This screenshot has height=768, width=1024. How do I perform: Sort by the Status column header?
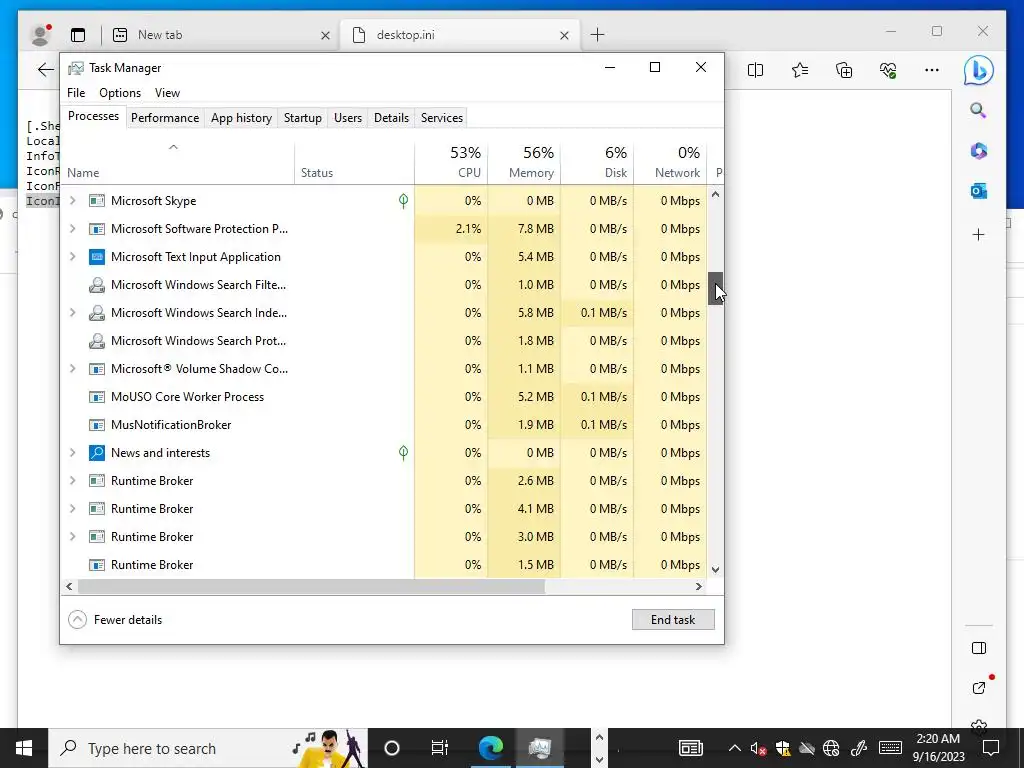355,163
